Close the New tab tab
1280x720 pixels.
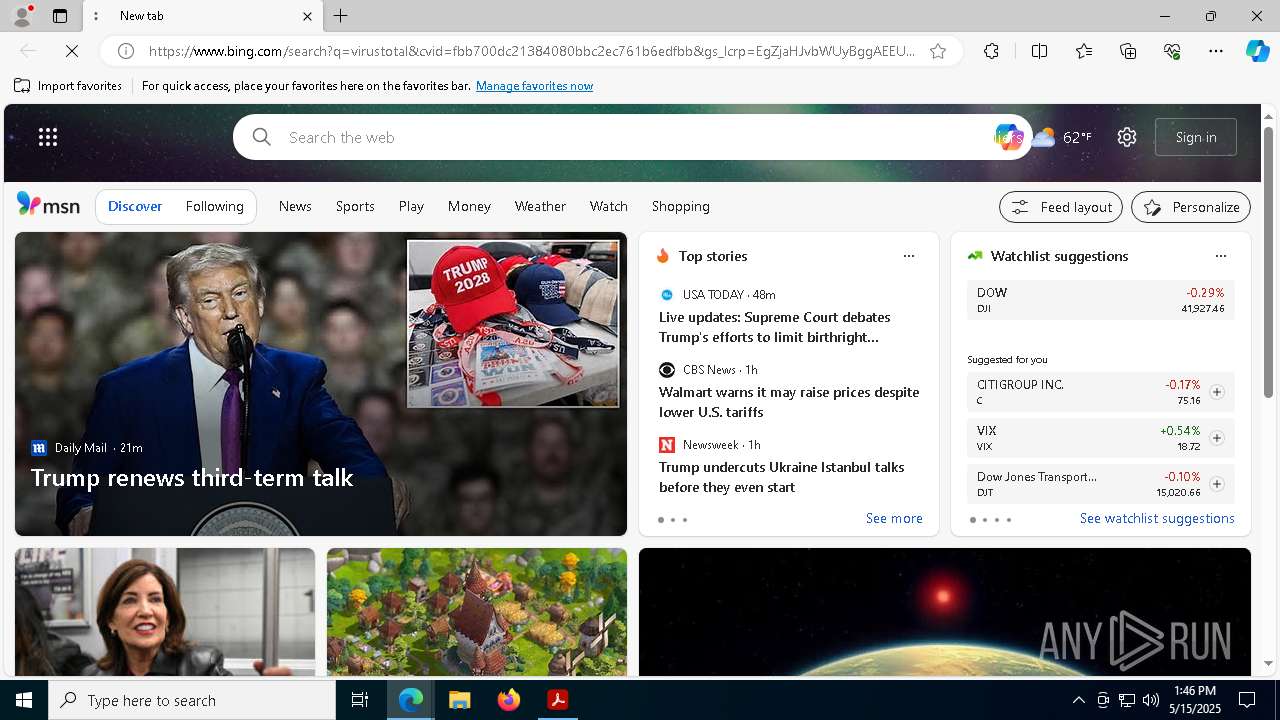(x=307, y=16)
